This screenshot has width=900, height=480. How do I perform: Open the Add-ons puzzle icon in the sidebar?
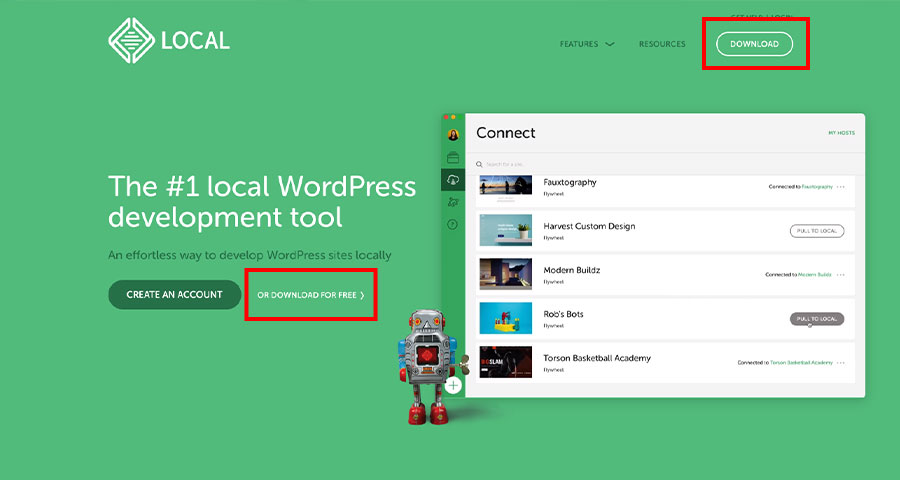[453, 202]
